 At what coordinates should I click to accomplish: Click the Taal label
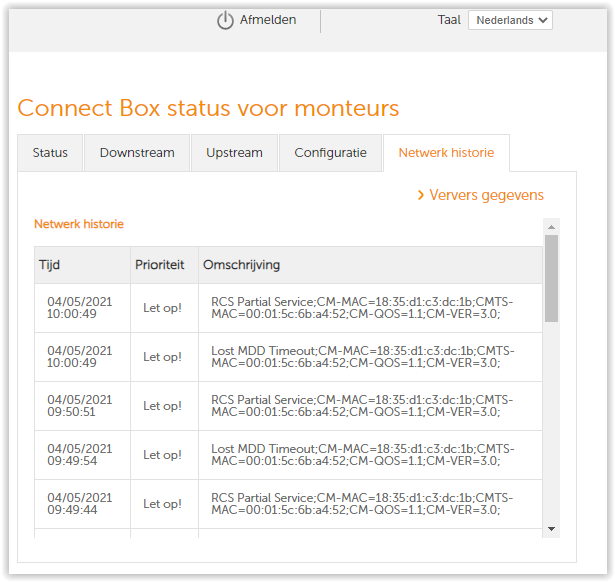click(449, 20)
